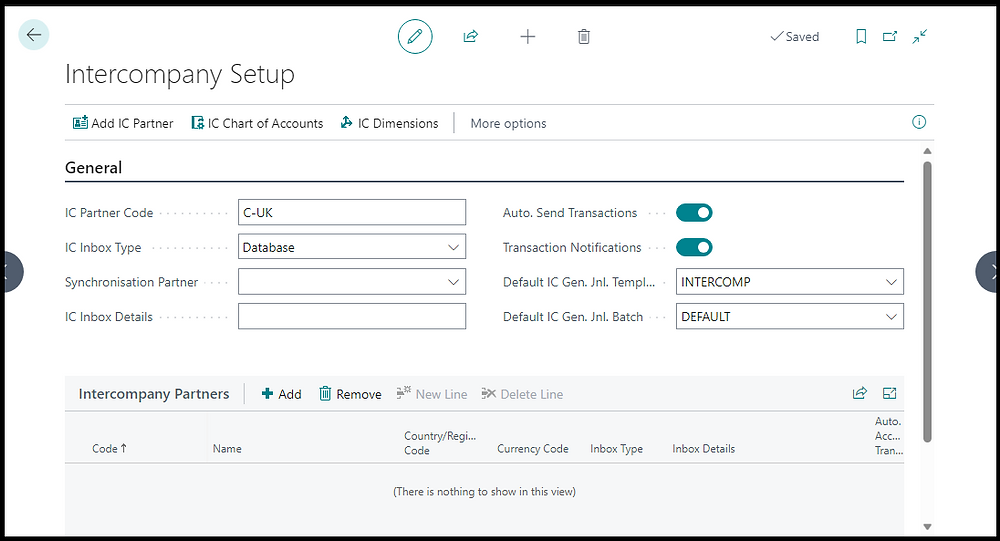Click the share icon in top bar
Image resolution: width=1000 pixels, height=541 pixels.
tap(471, 37)
